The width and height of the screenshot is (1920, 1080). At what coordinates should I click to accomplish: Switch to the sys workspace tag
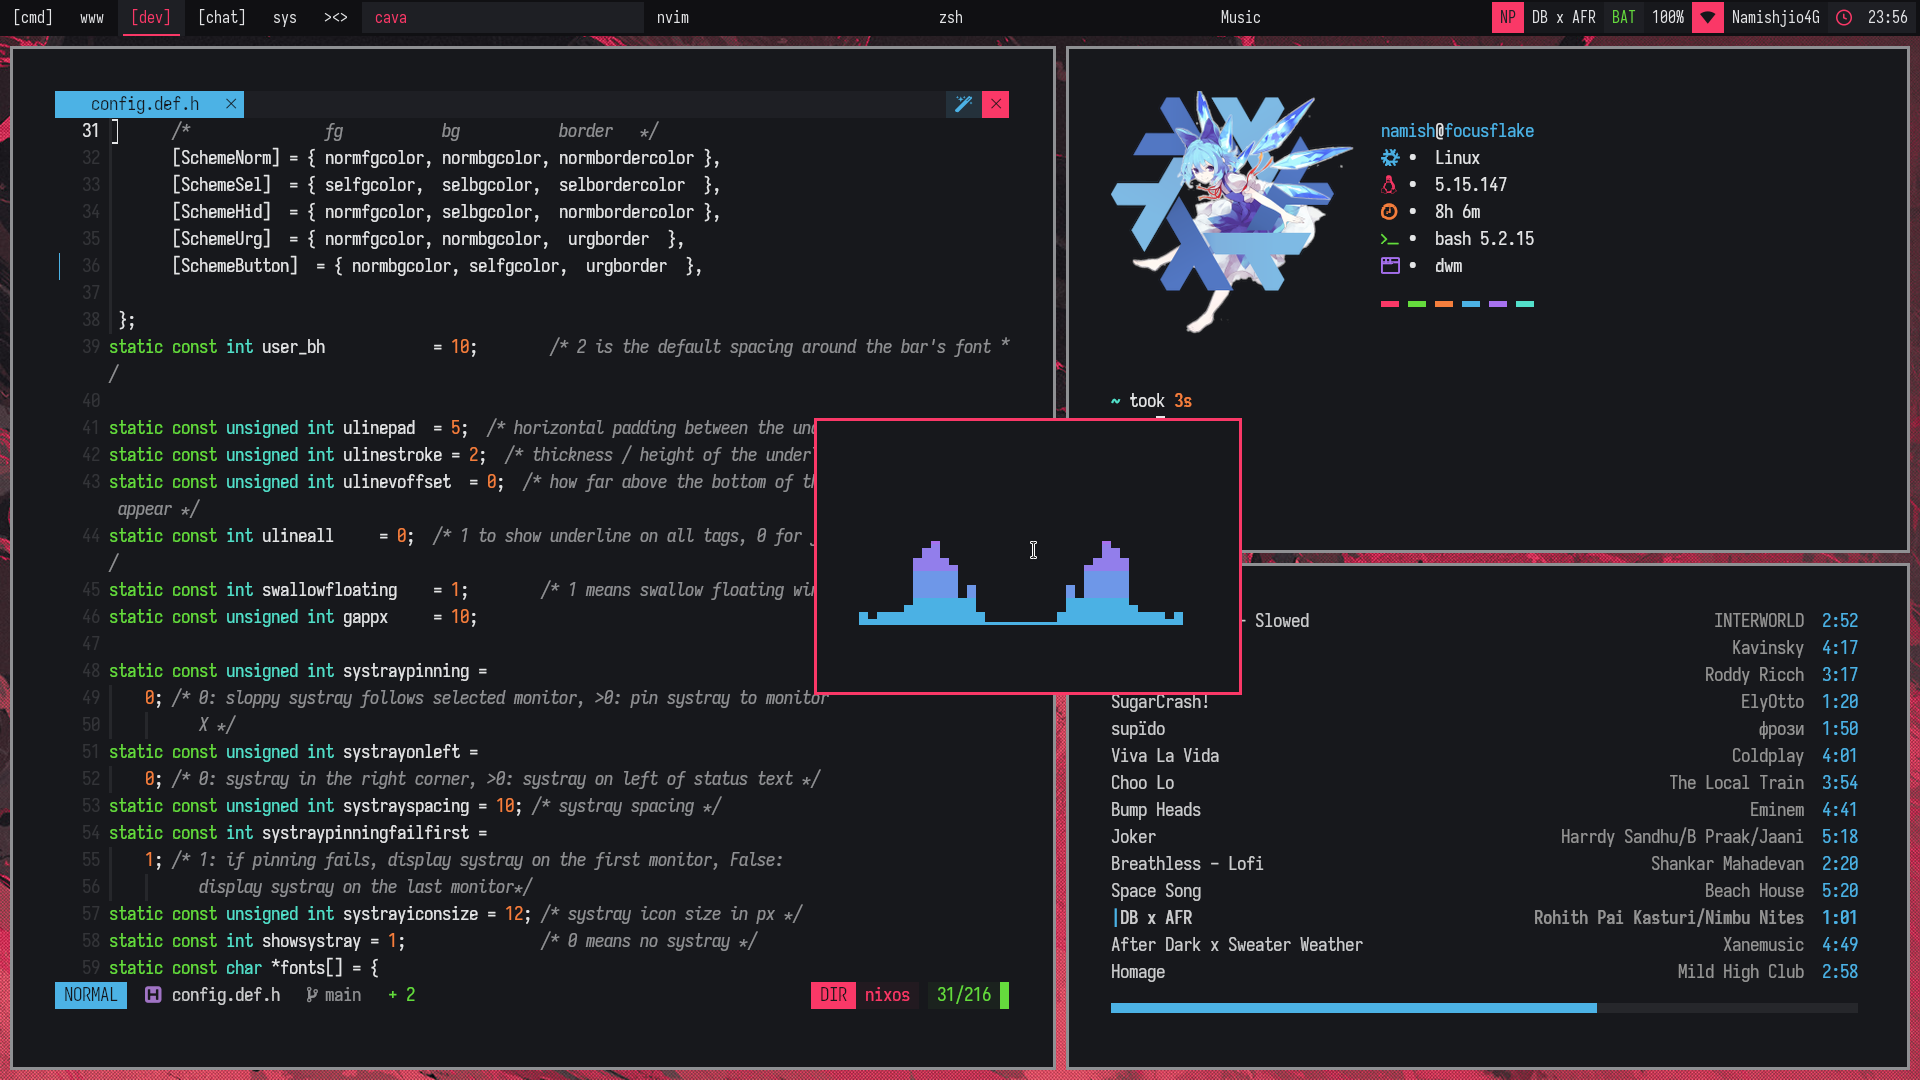(285, 17)
